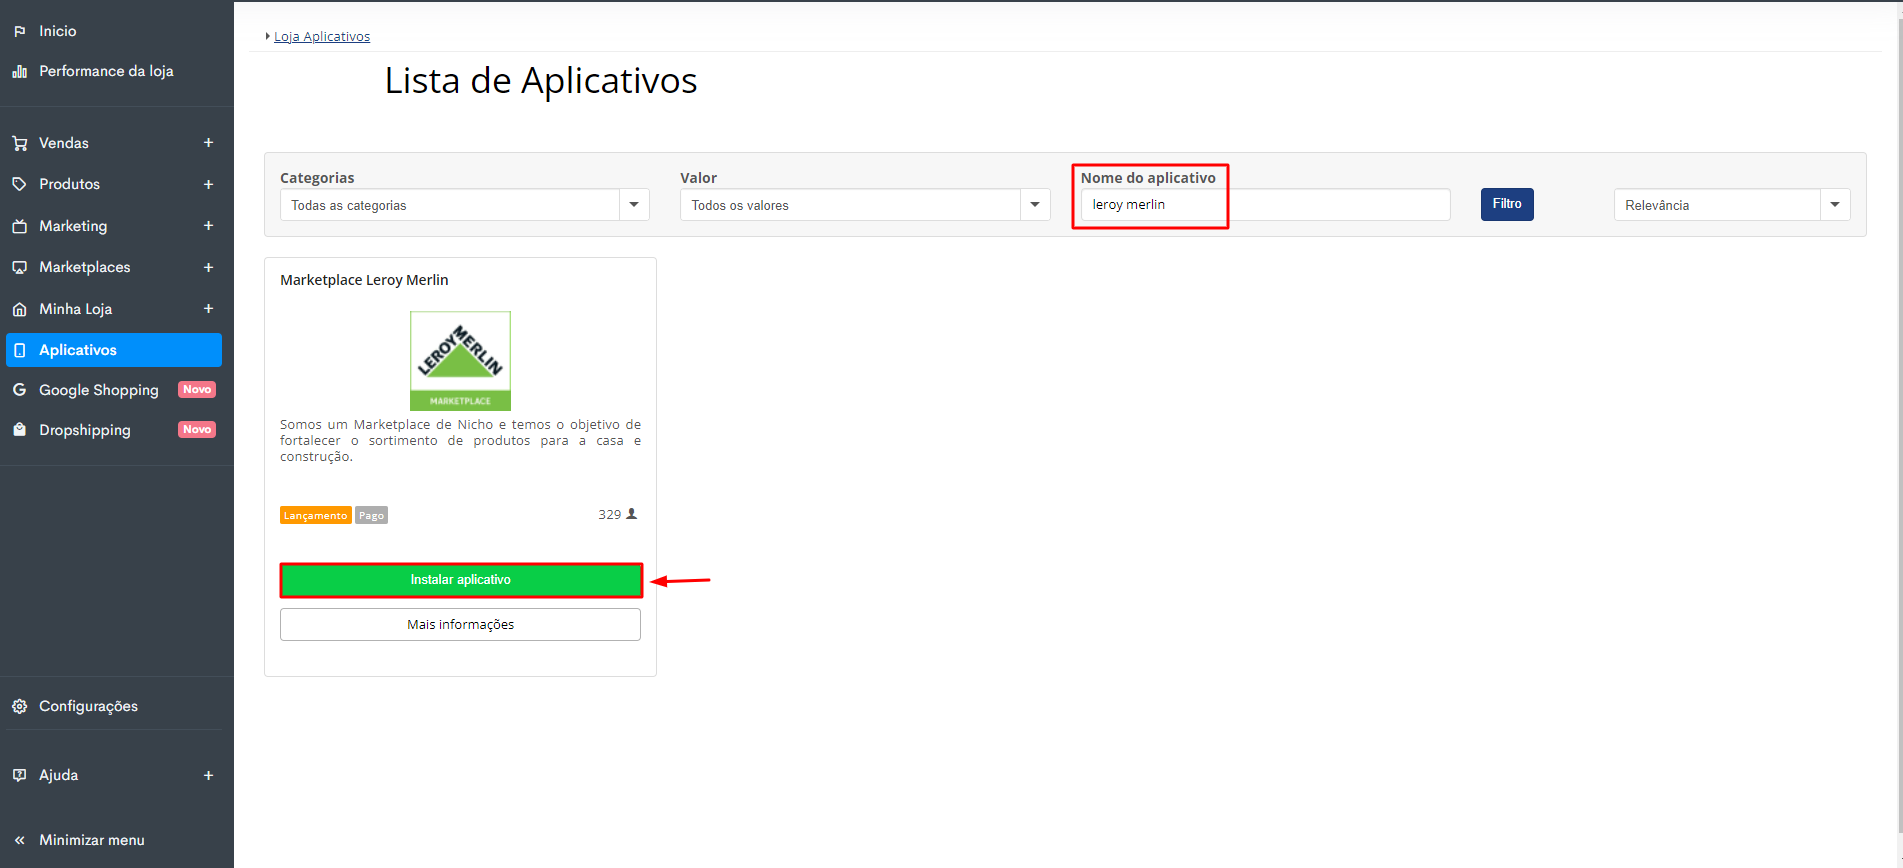Click the Filtro button
Screen dimensions: 1903x868
[x=1507, y=204]
